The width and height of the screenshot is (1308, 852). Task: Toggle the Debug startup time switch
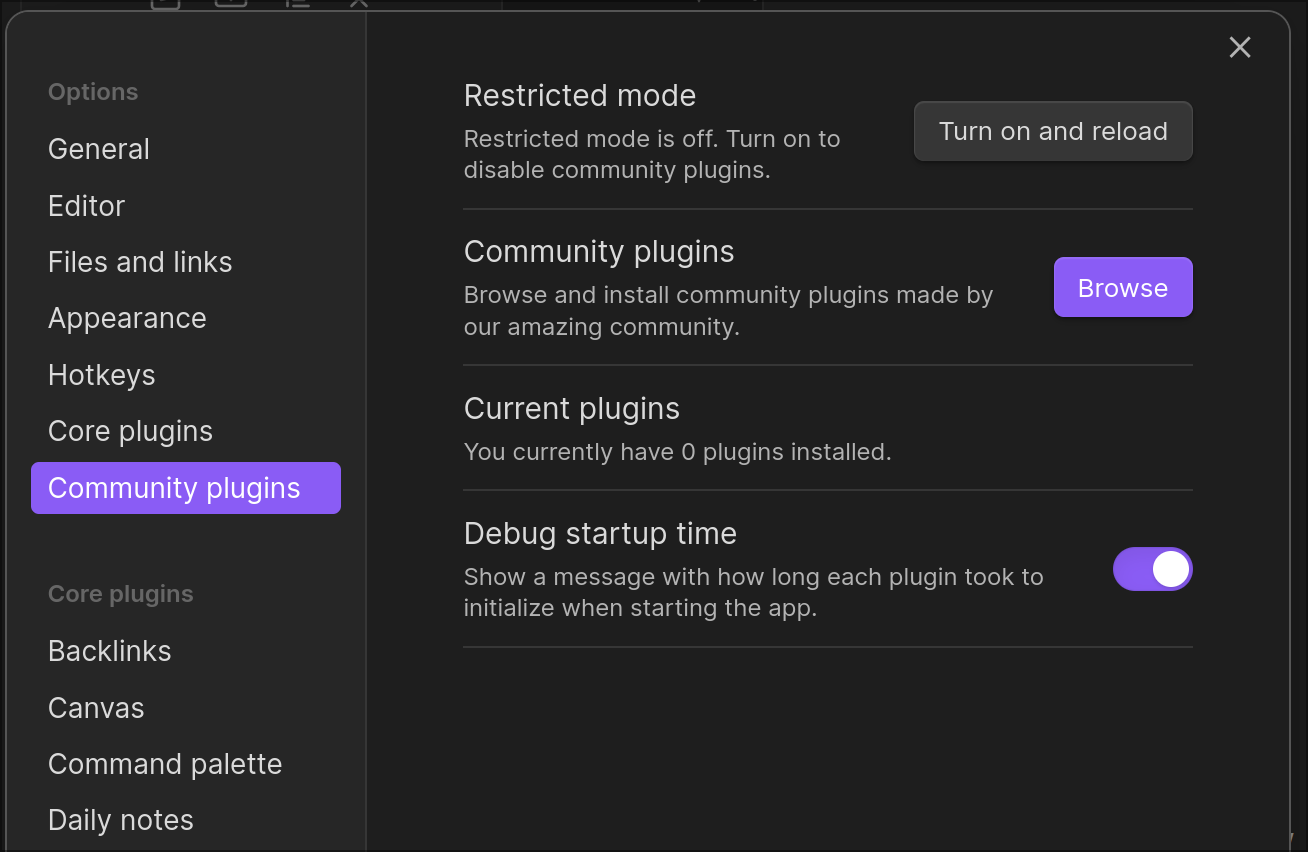click(1153, 569)
